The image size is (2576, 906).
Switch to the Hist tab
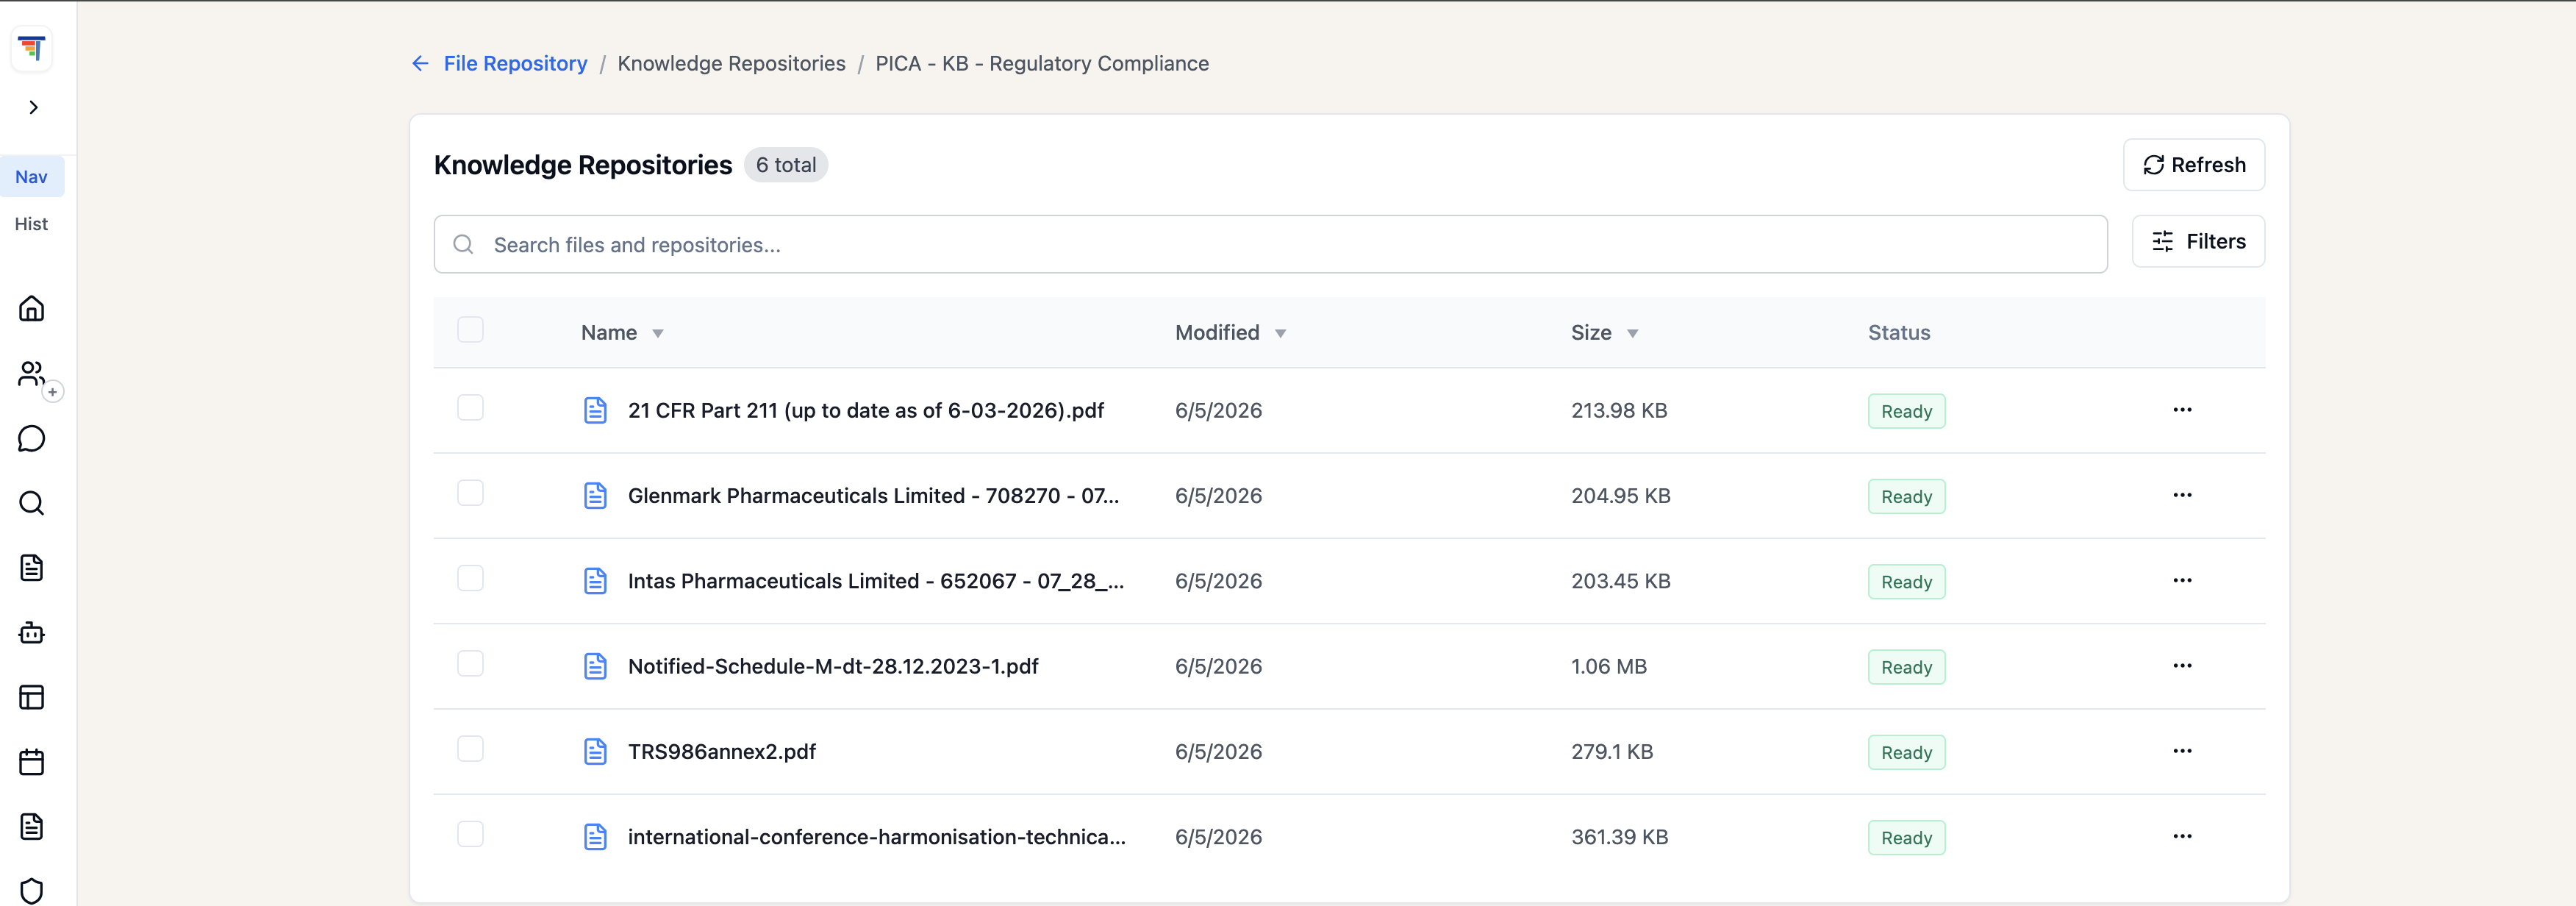(x=31, y=224)
